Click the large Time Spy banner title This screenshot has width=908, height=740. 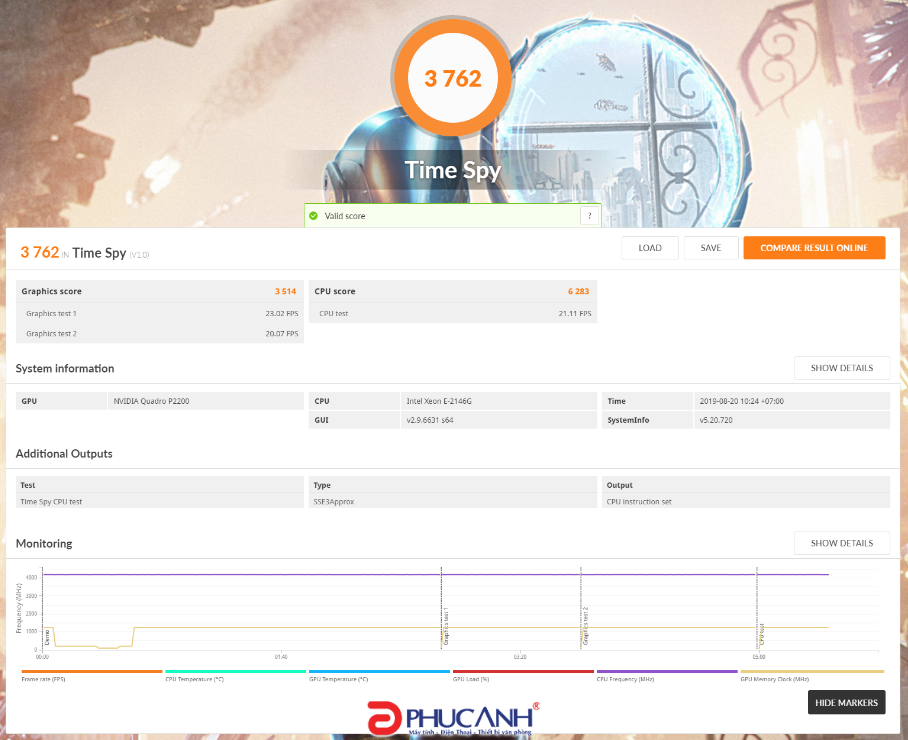(x=452, y=170)
